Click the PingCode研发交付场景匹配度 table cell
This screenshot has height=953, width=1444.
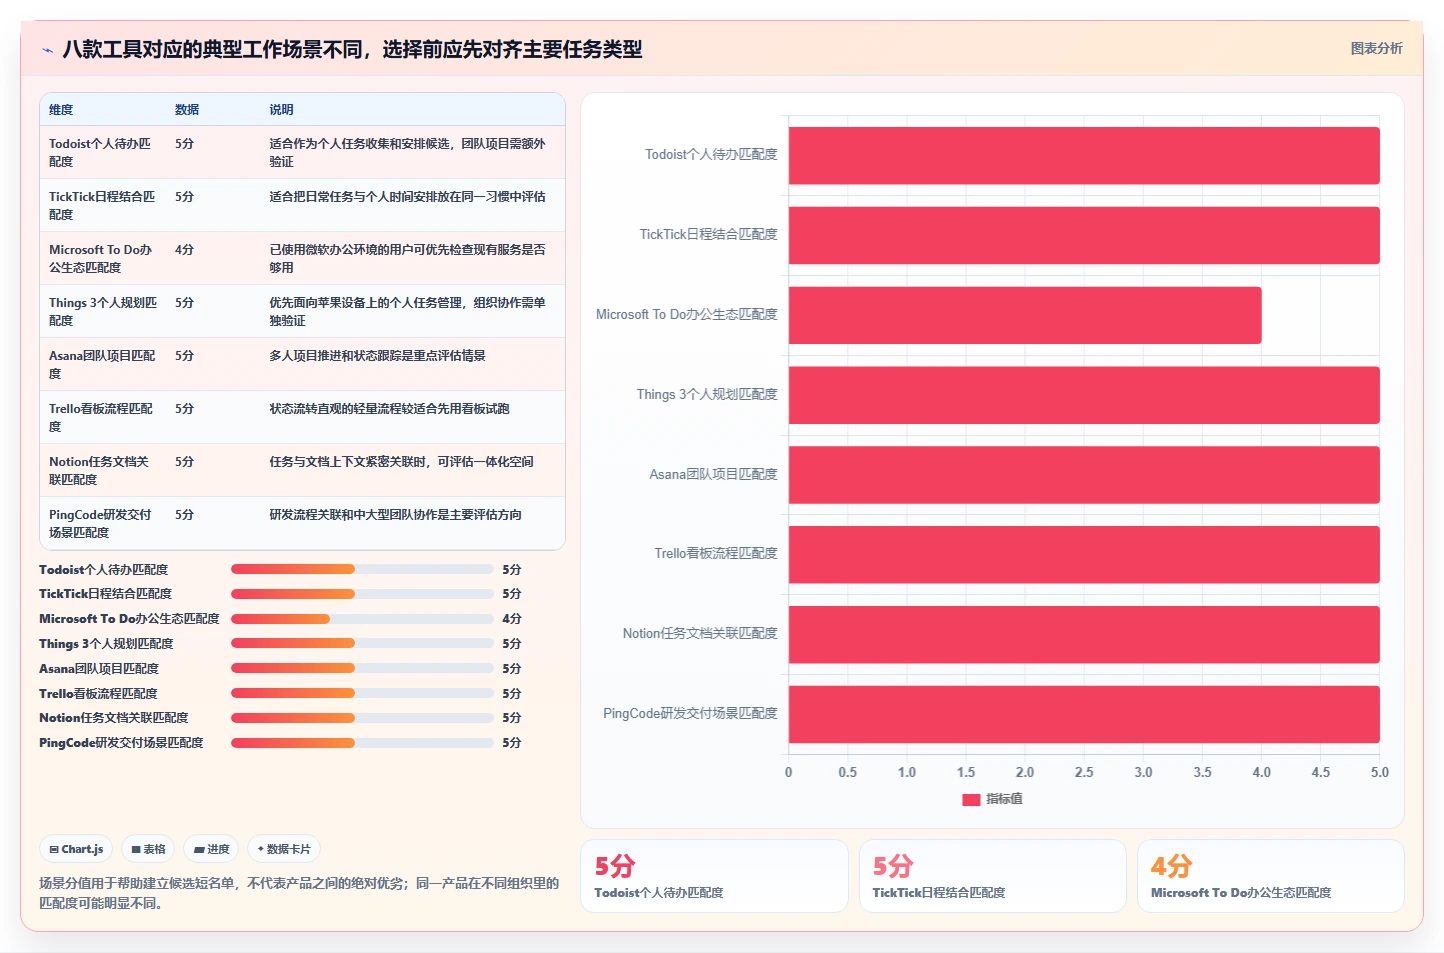tap(102, 523)
